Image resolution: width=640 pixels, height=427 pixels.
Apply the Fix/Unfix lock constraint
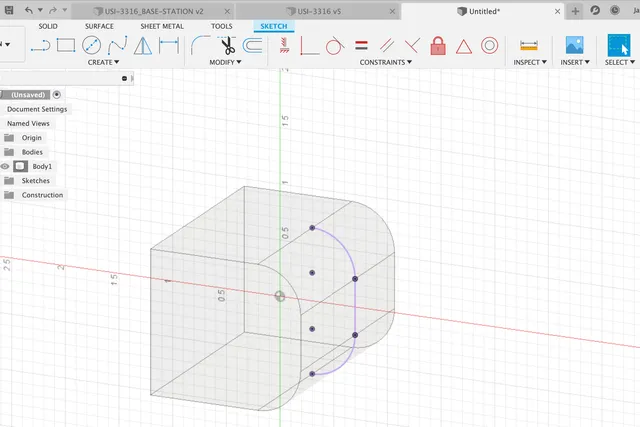point(438,45)
